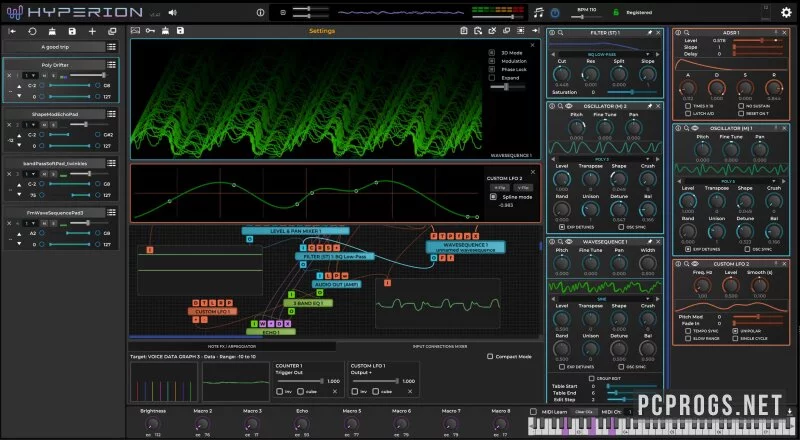The width and height of the screenshot is (800, 440).
Task: Open the global settings gear
Action: (x=786, y=13)
